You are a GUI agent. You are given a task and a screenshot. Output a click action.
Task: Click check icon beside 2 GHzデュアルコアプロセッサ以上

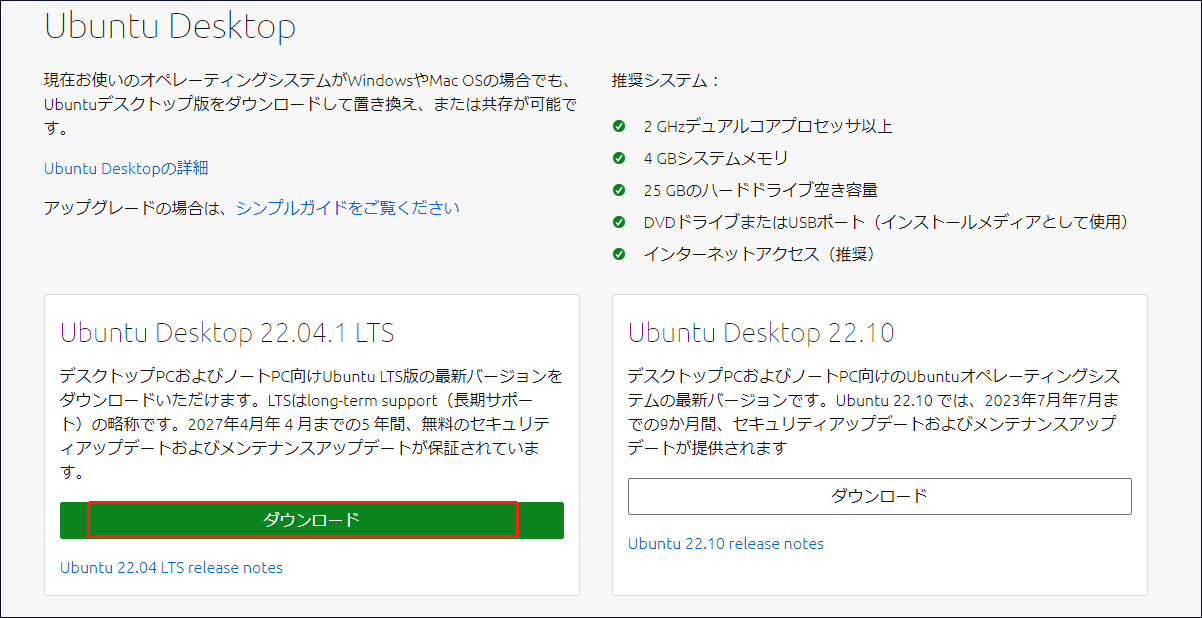tap(619, 126)
